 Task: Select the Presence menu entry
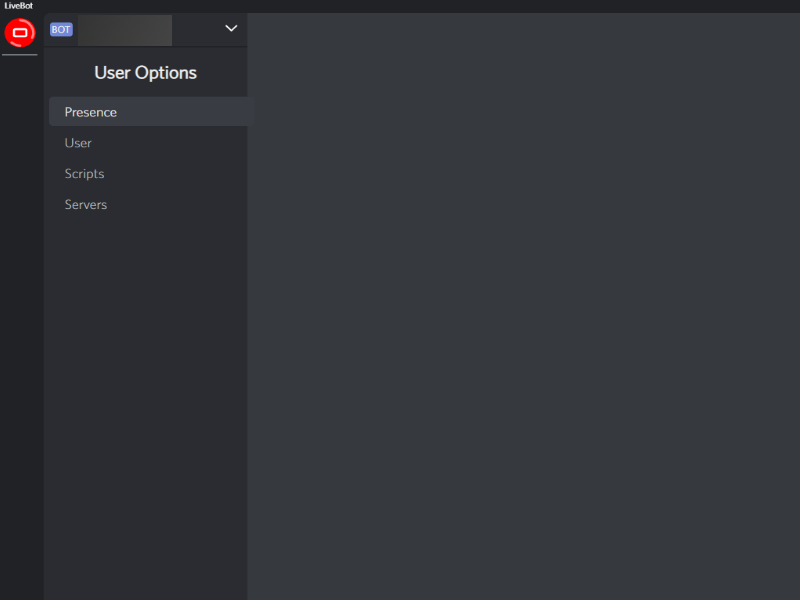click(91, 111)
